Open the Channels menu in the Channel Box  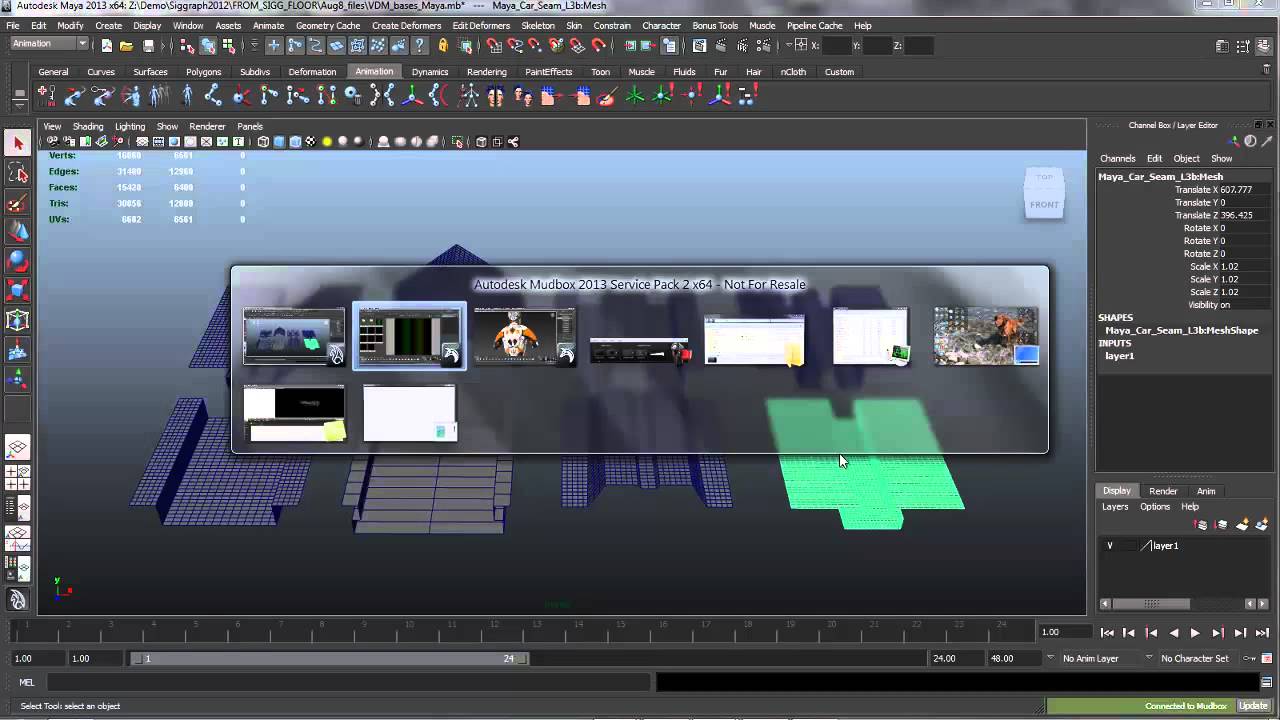point(1118,158)
